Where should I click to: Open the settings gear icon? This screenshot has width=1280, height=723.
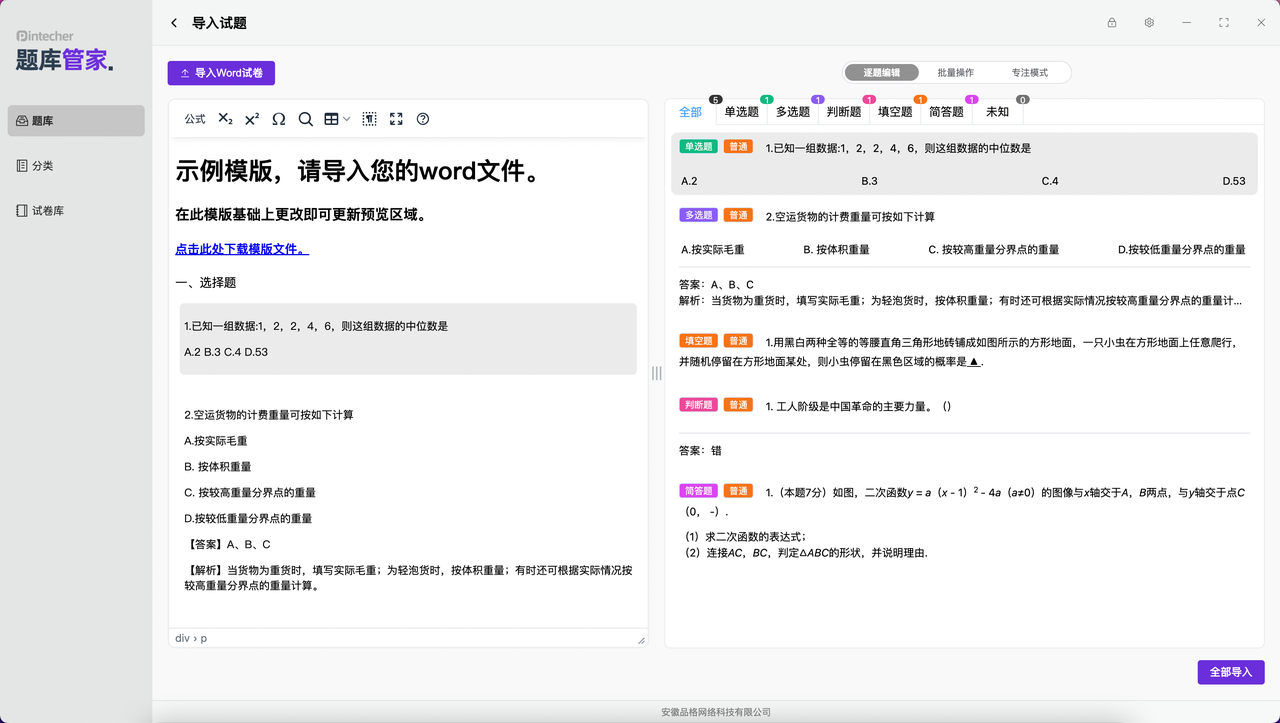(x=1149, y=23)
